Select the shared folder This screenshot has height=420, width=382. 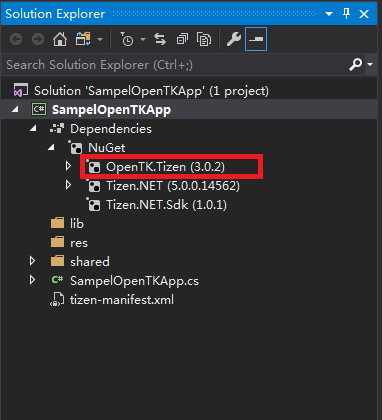[90, 262]
